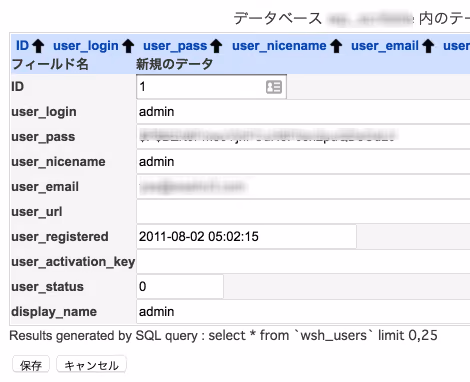Click the 保存 save button
Image resolution: width=470 pixels, height=382 pixels.
coord(31,365)
